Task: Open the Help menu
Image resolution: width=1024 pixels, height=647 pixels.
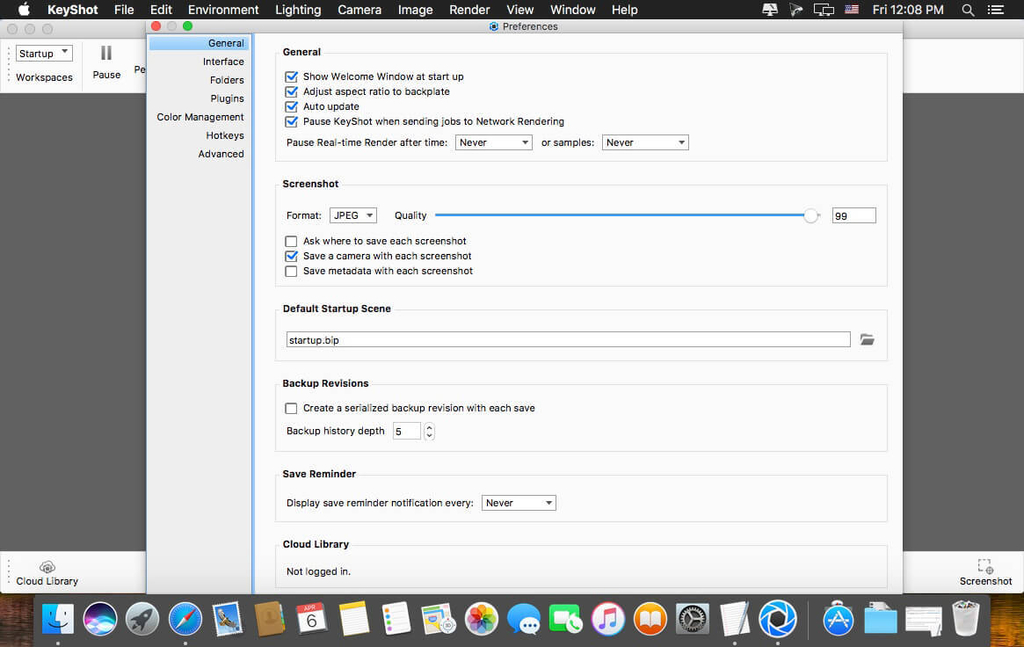Action: click(x=624, y=10)
